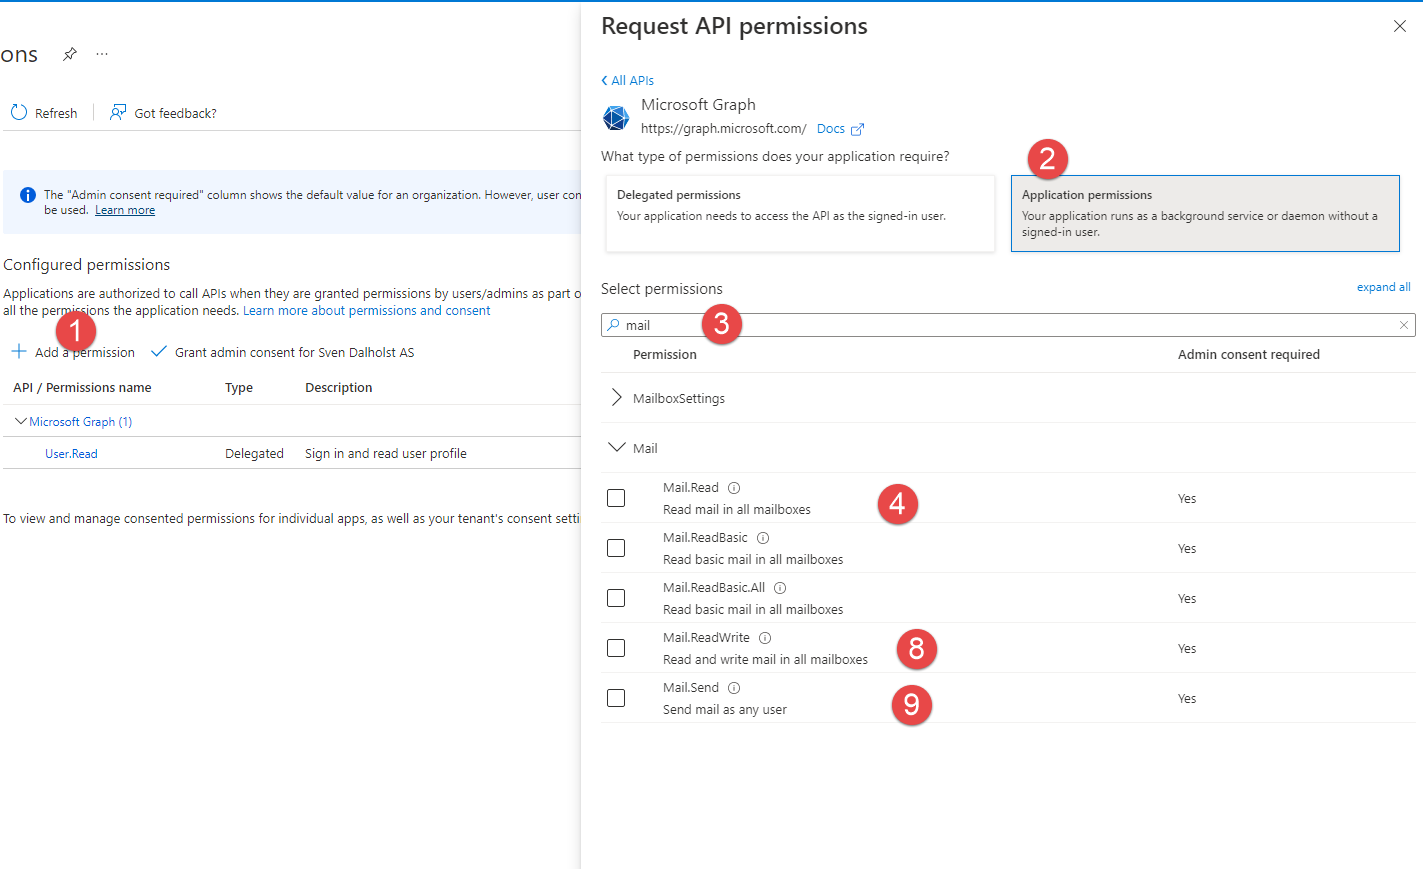Click into the permissions search field
The image size is (1423, 869).
point(1008,325)
